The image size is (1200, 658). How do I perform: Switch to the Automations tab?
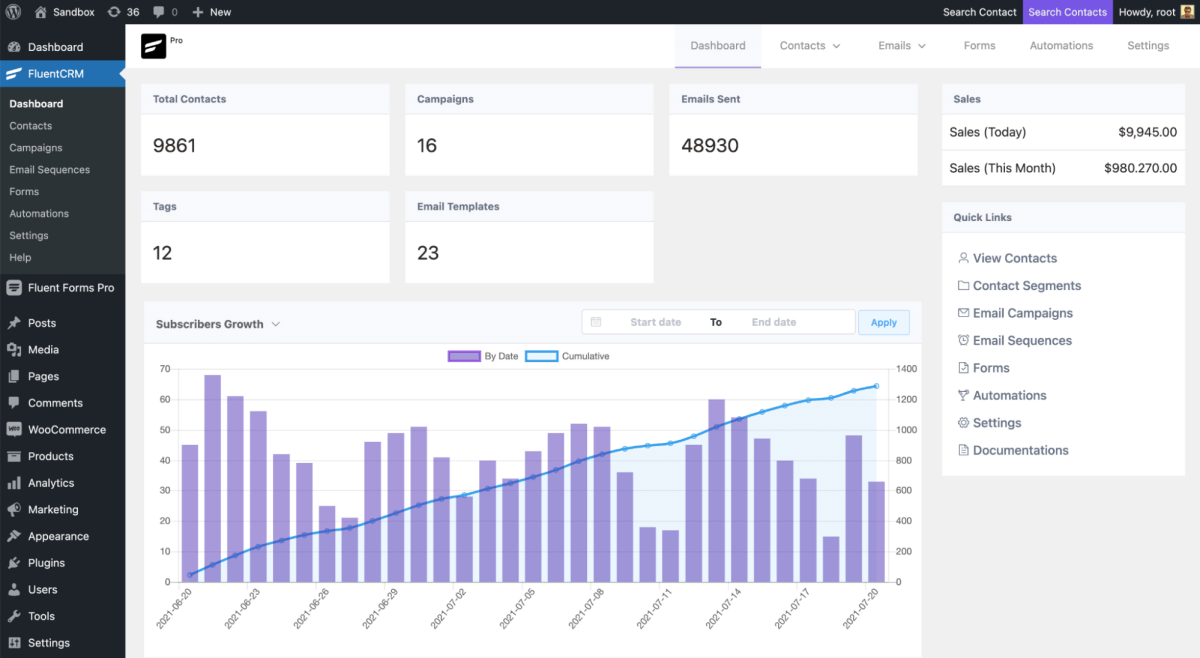coord(1061,45)
